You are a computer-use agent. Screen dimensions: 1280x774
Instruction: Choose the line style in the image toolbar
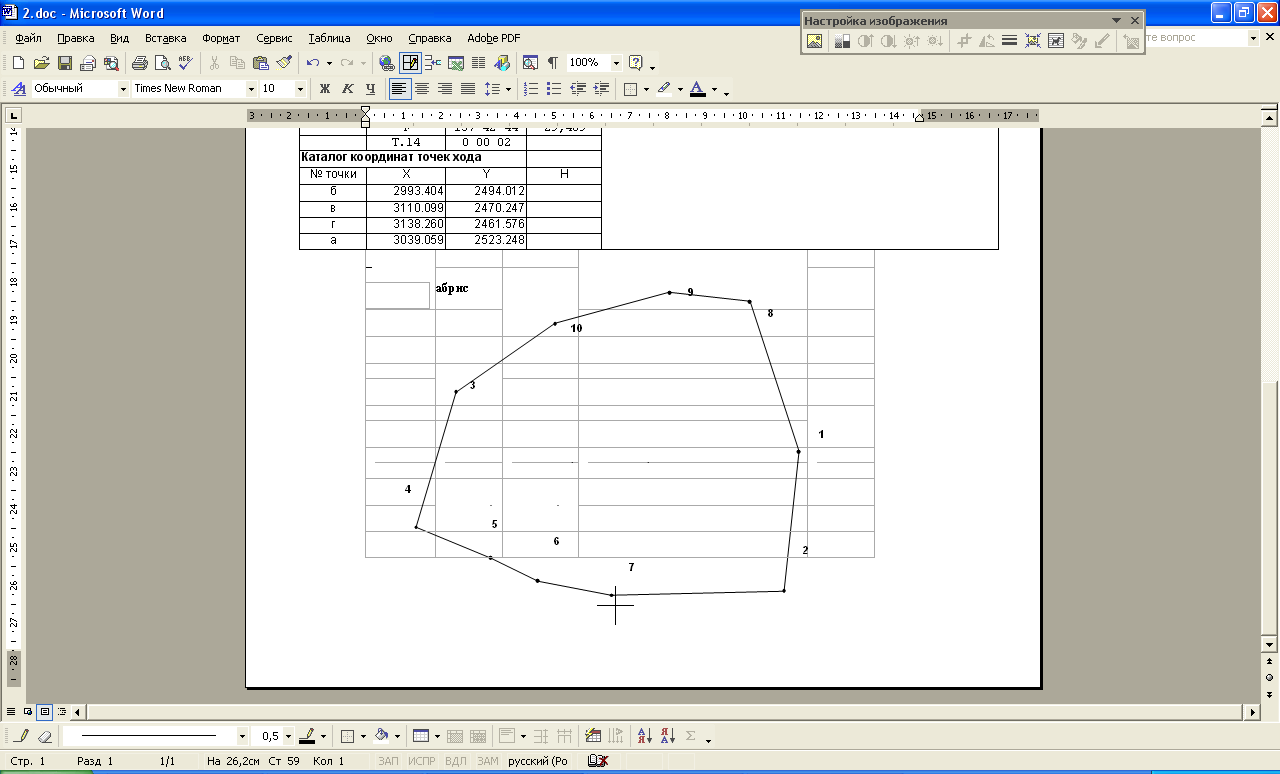[1010, 41]
